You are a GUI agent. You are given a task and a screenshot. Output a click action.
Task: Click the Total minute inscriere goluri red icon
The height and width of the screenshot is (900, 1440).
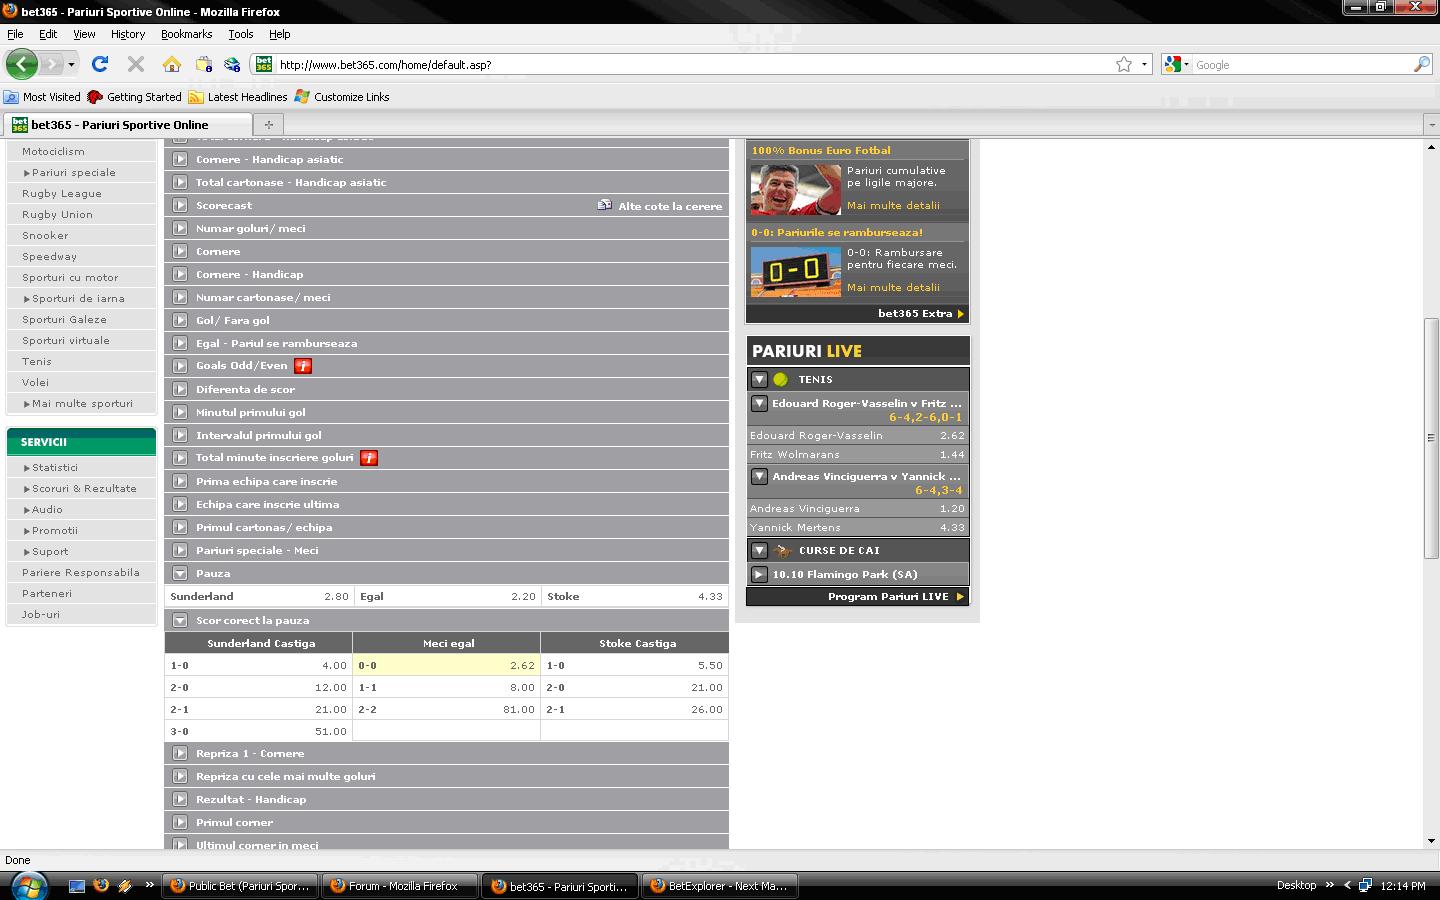[369, 458]
